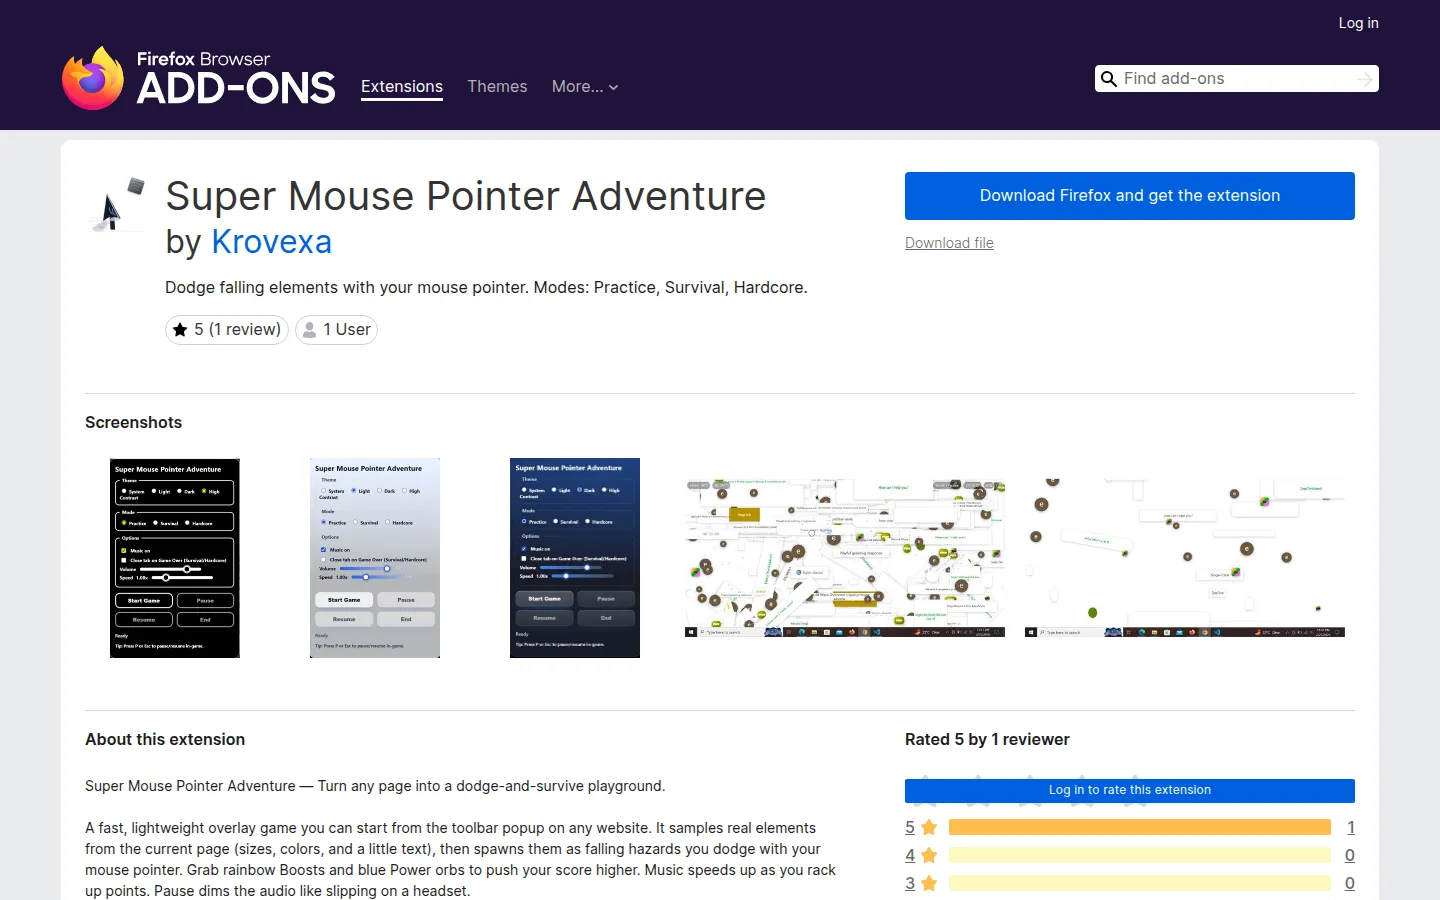Open the crowded gameplay desktop screenshot thumbnail
This screenshot has height=900, width=1440.
click(845, 558)
